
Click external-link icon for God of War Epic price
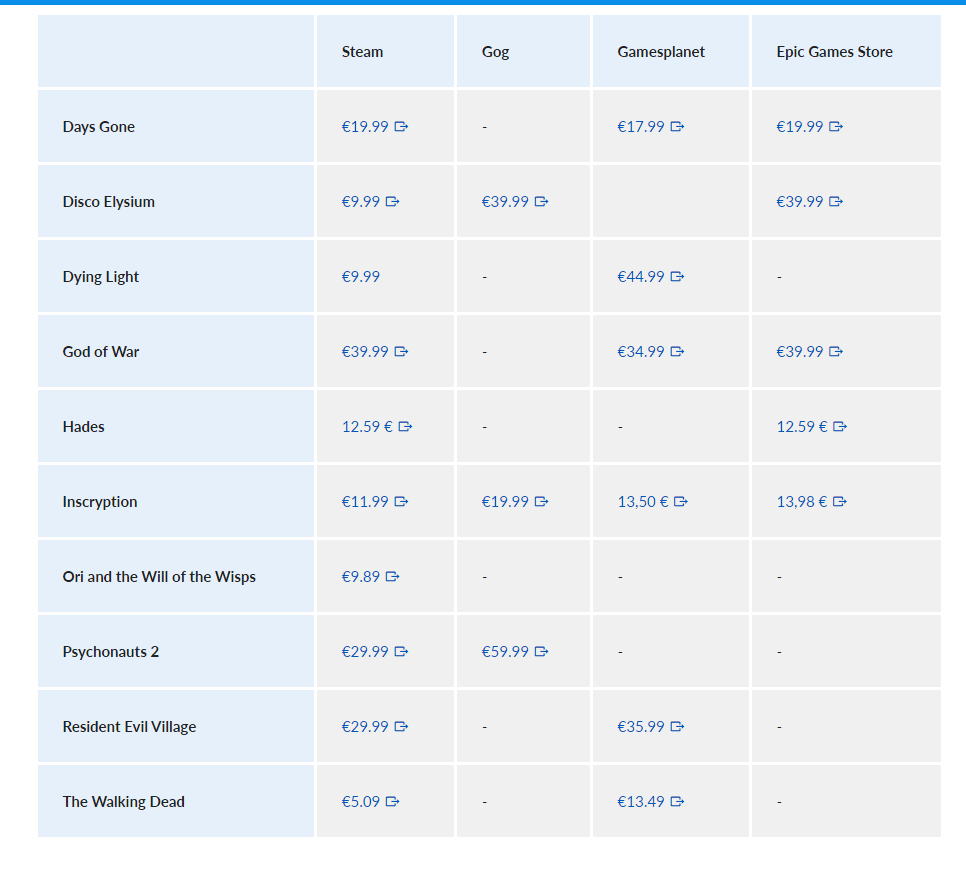(836, 352)
